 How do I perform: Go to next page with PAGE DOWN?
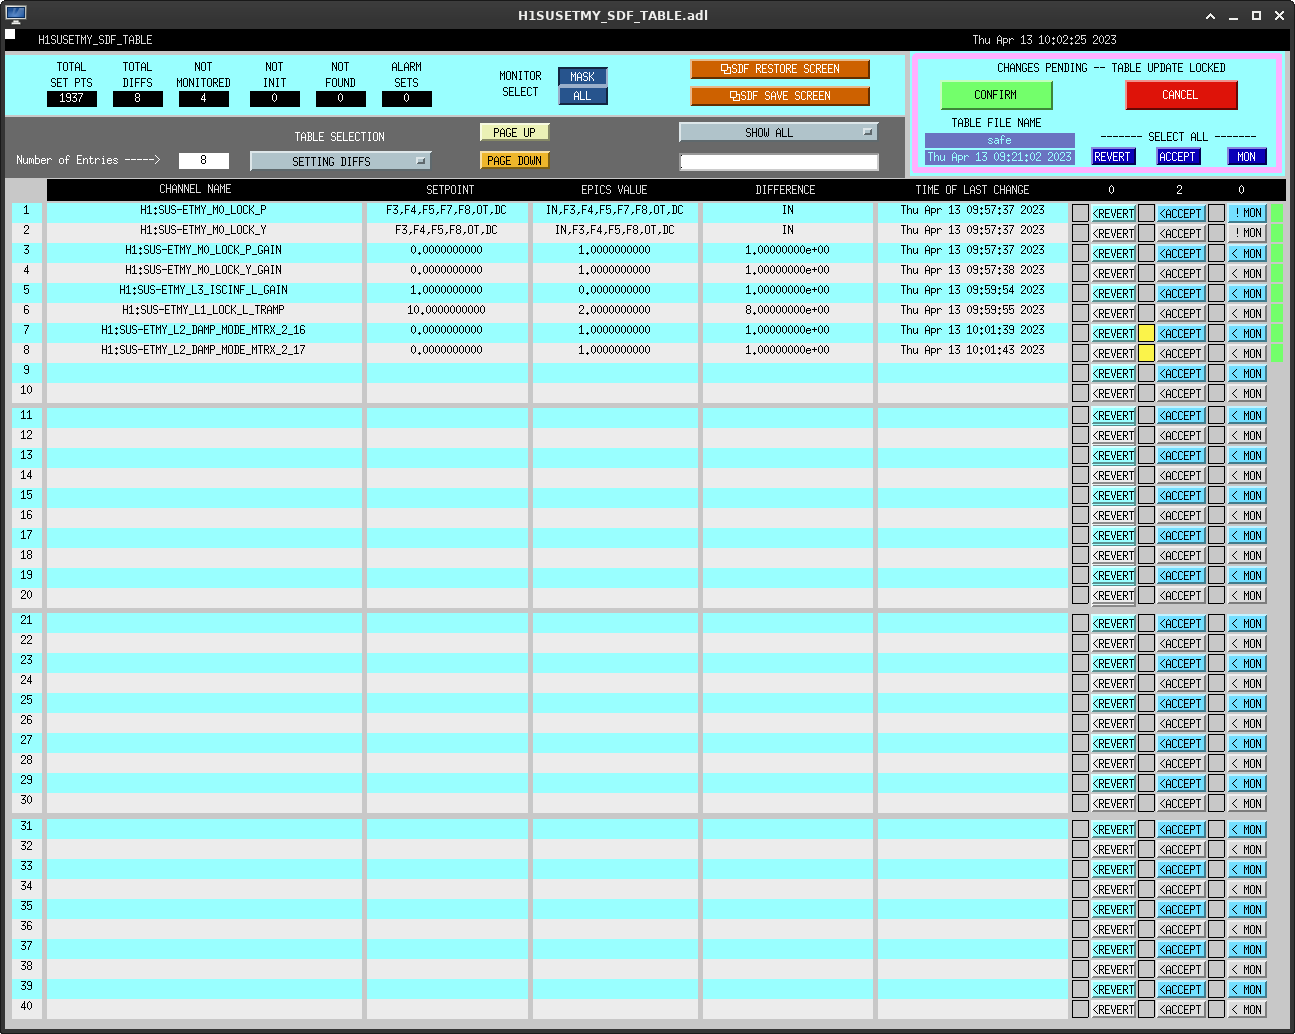click(514, 161)
